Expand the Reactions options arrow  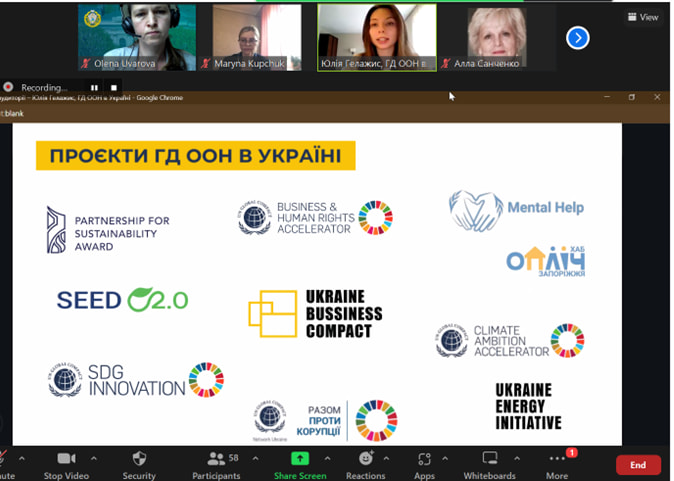[386, 459]
